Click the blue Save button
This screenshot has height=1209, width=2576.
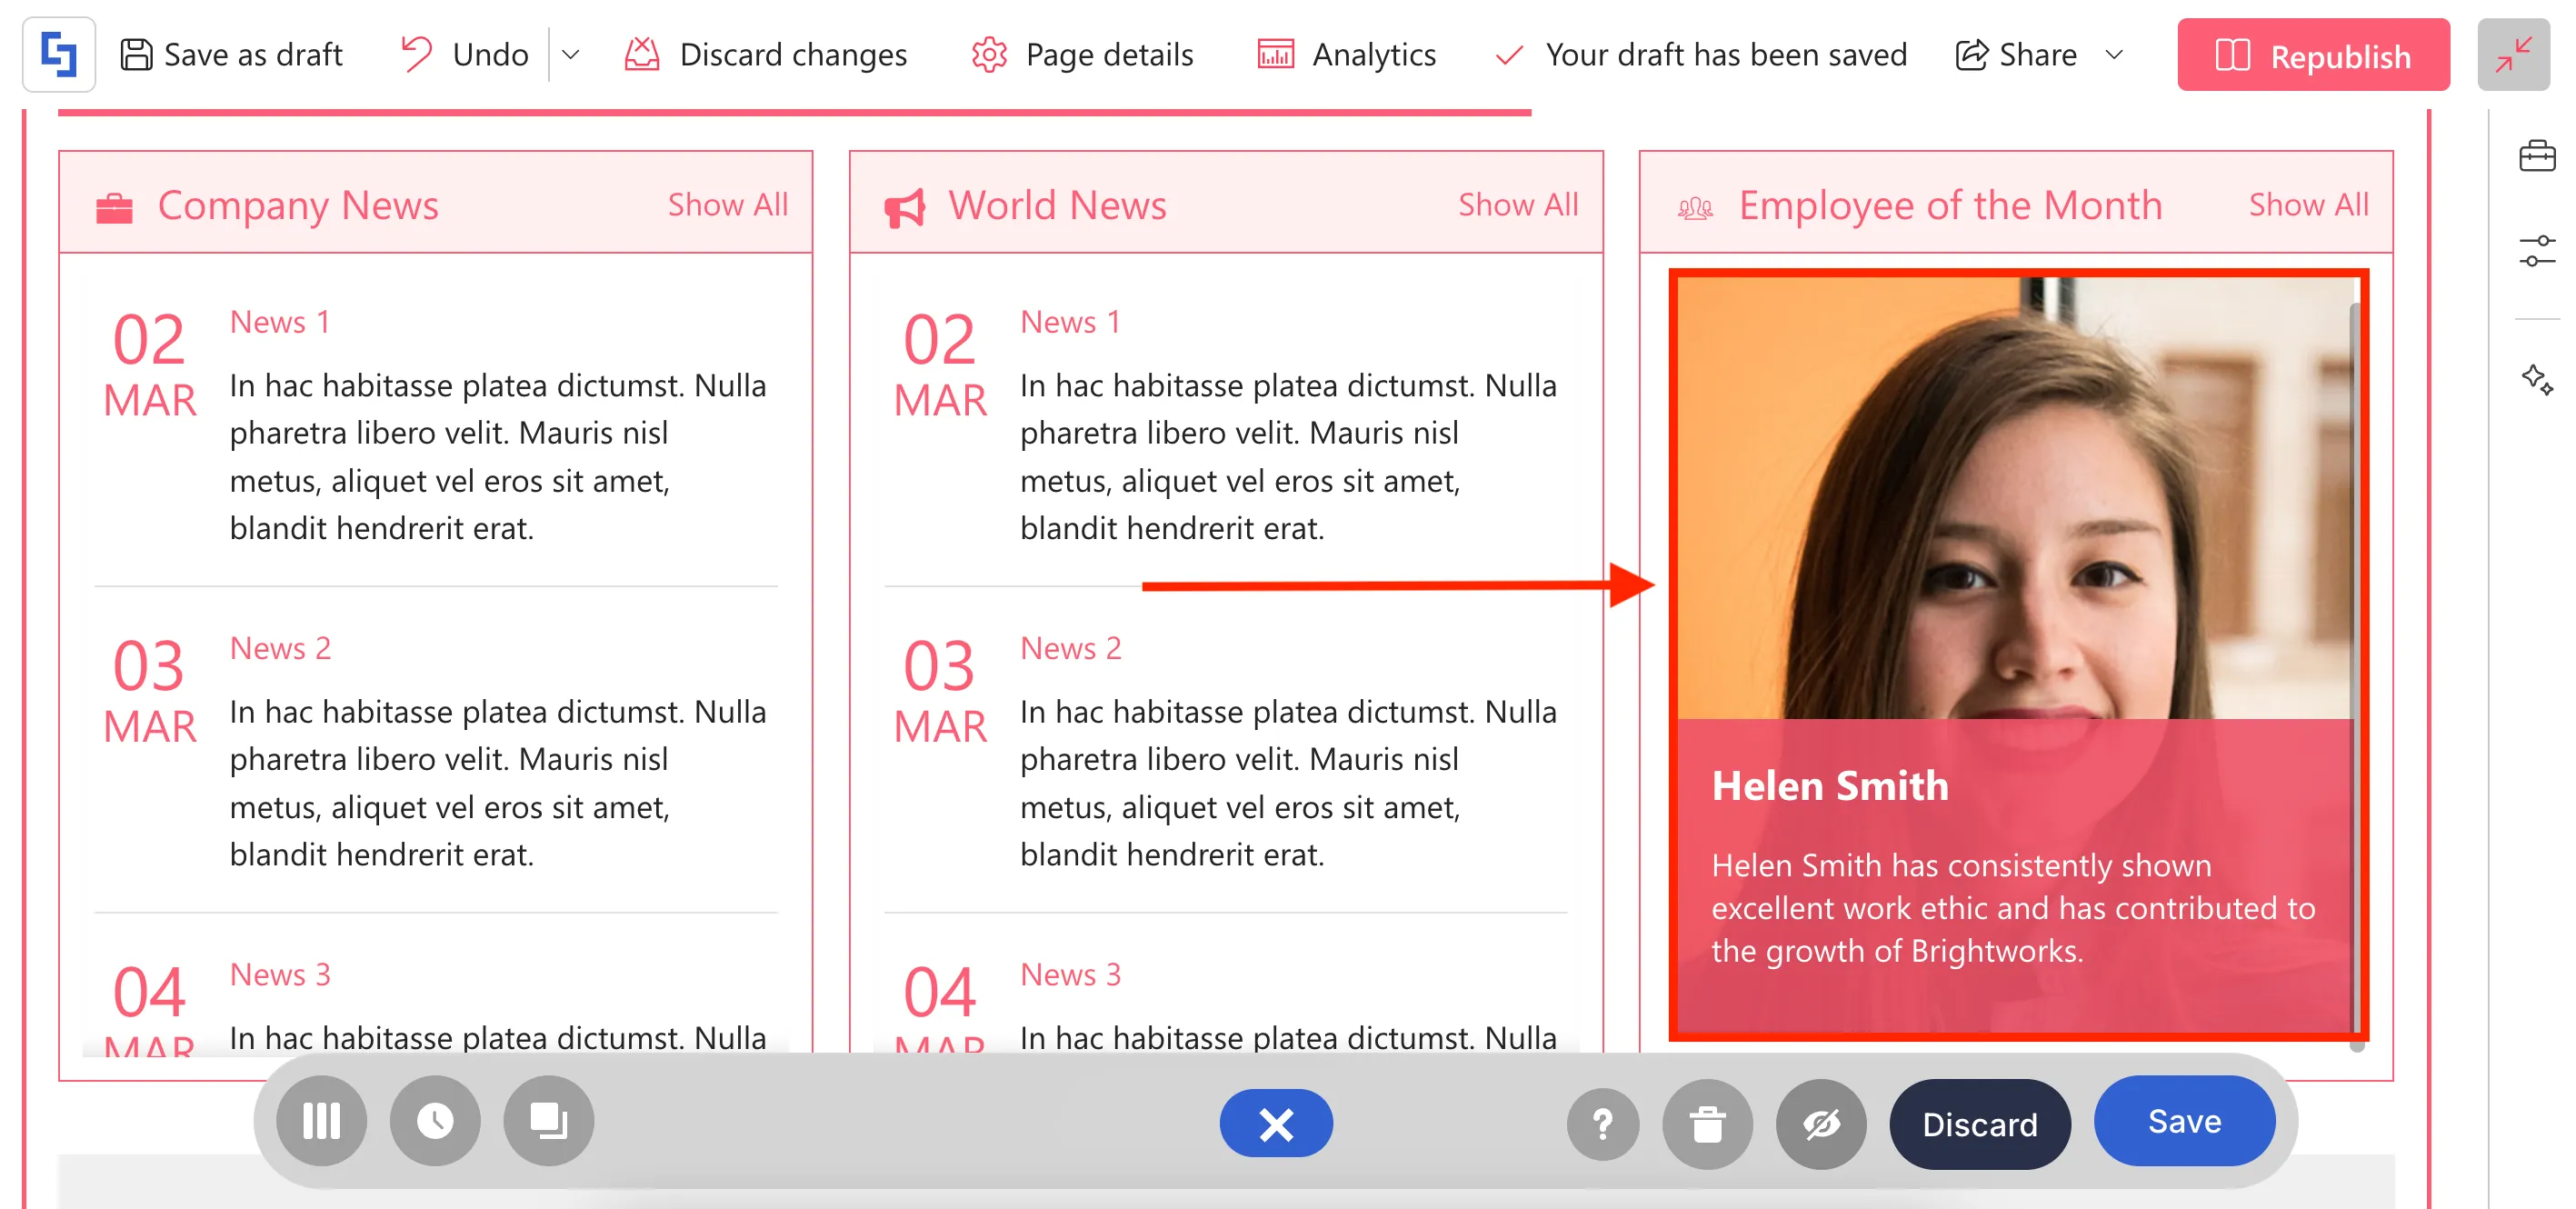click(2185, 1121)
